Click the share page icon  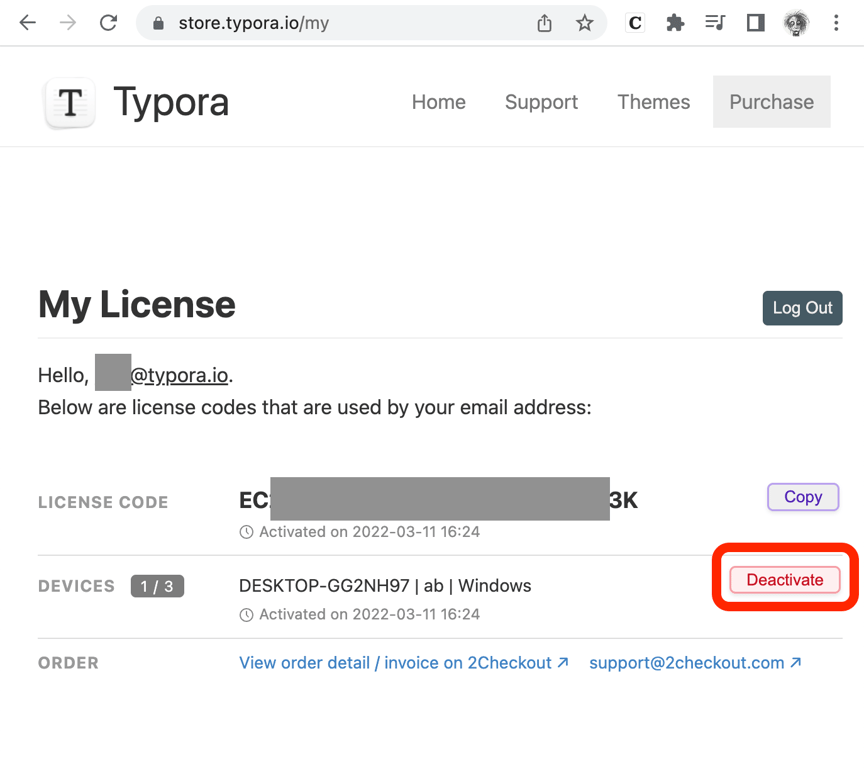click(544, 23)
